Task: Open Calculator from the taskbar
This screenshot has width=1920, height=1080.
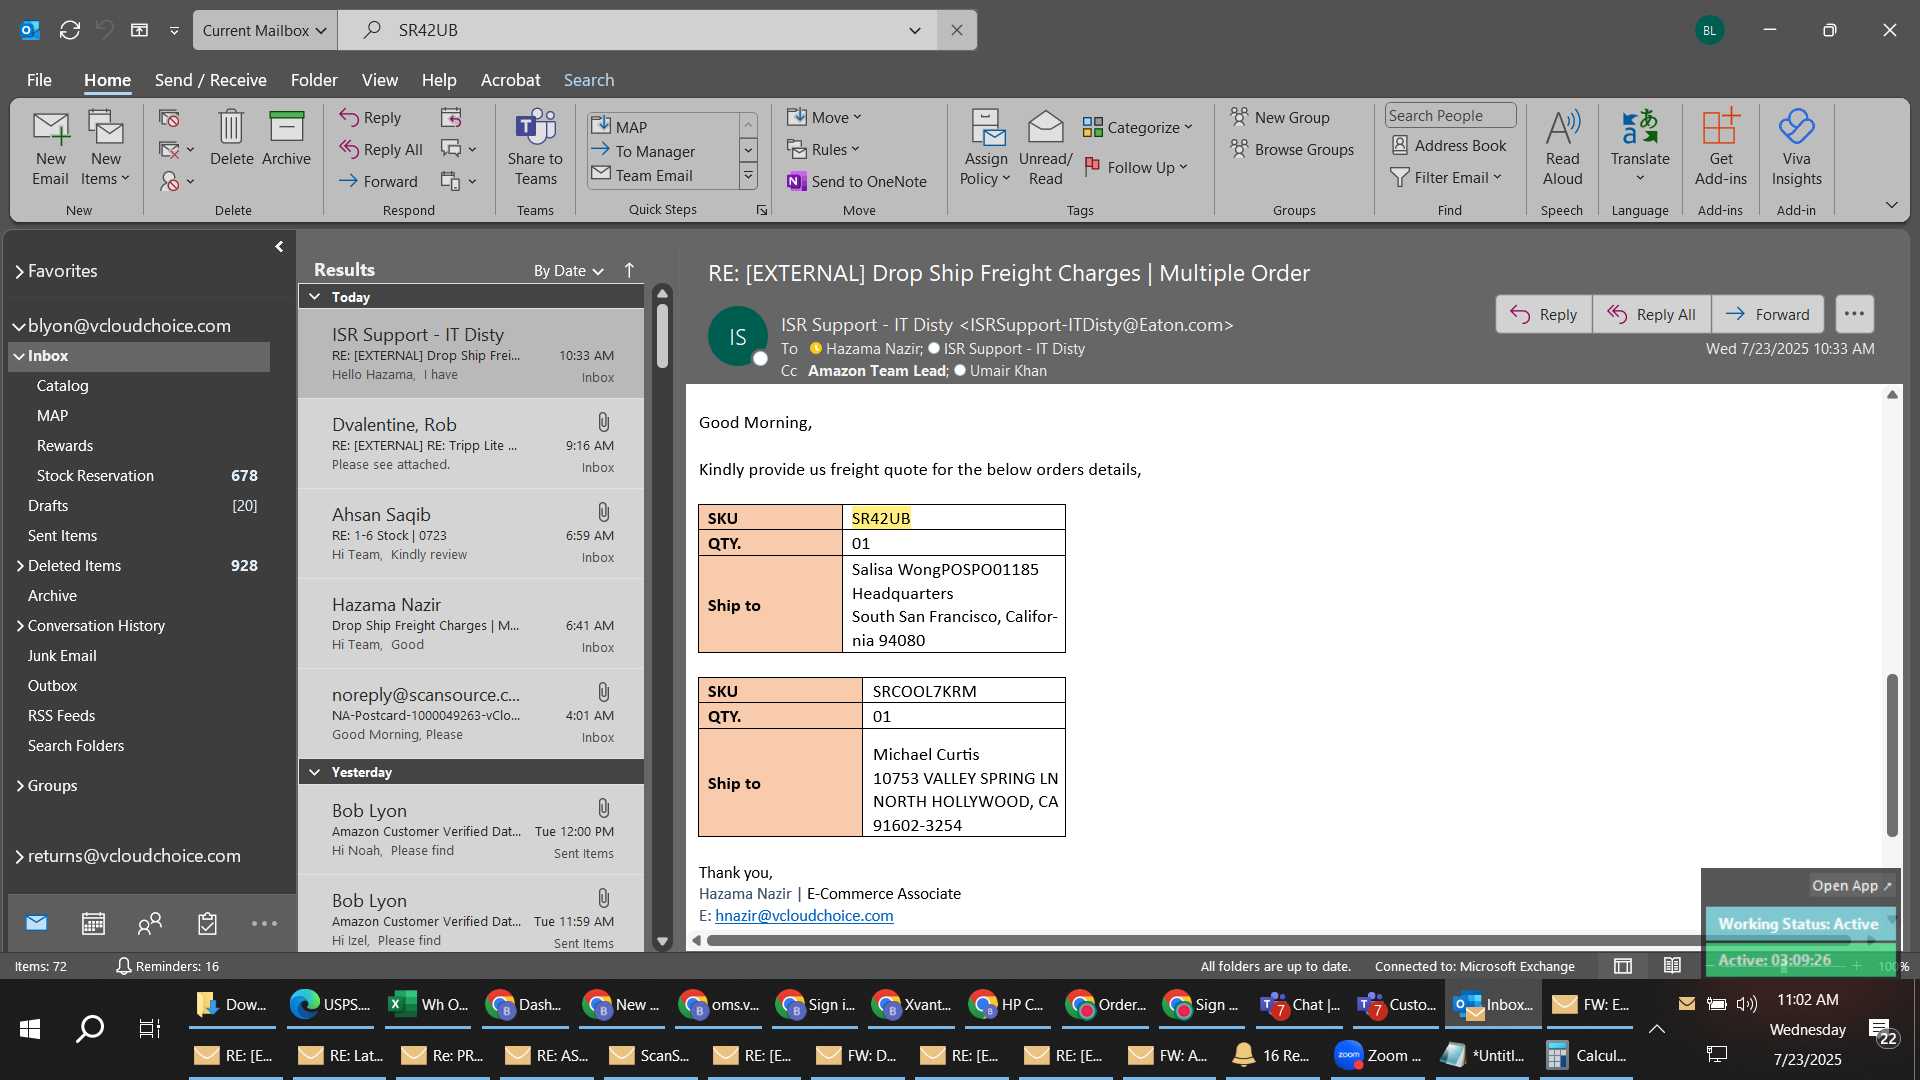Action: [x=1588, y=1055]
